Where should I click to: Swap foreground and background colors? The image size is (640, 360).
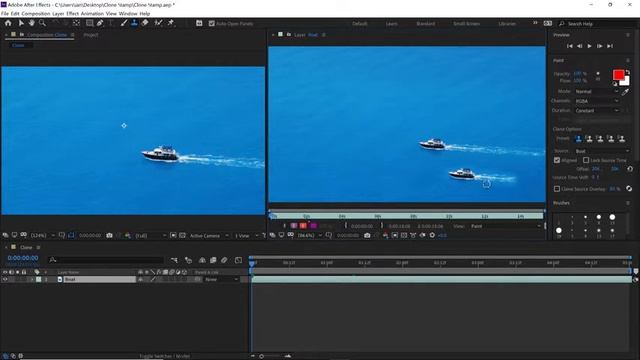pyautogui.click(x=628, y=72)
